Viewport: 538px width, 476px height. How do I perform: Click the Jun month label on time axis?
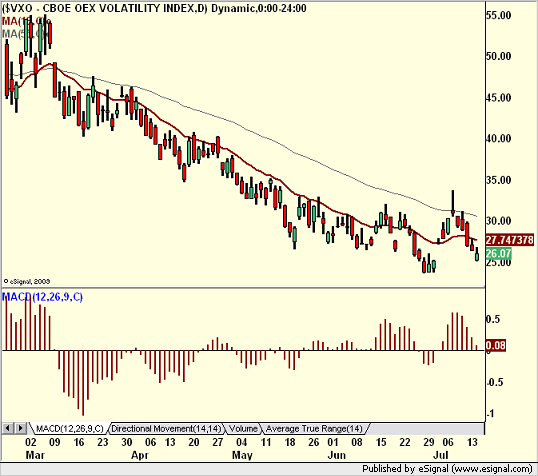(337, 455)
